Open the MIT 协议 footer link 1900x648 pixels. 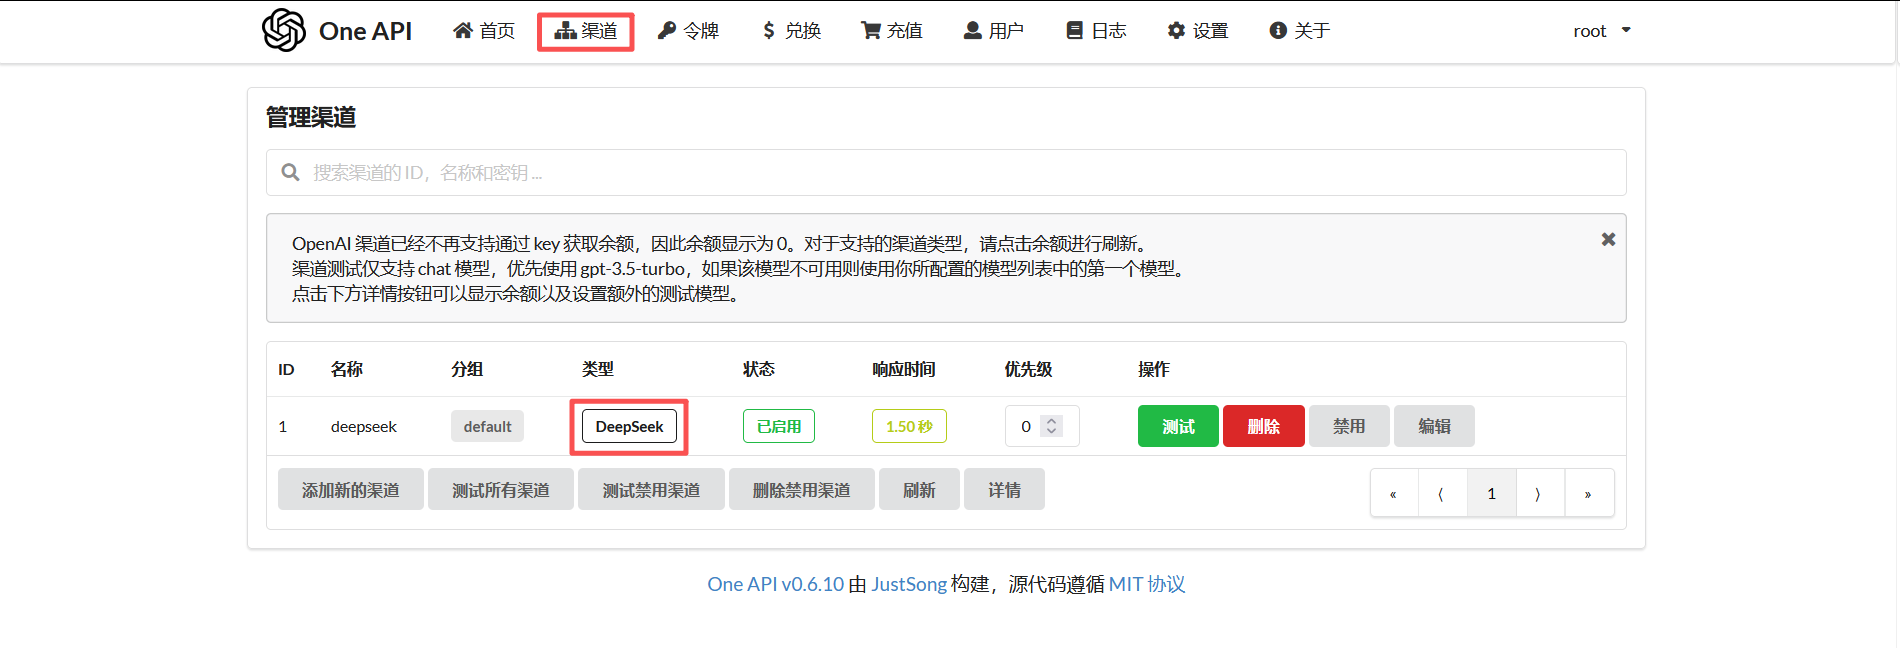[1147, 584]
